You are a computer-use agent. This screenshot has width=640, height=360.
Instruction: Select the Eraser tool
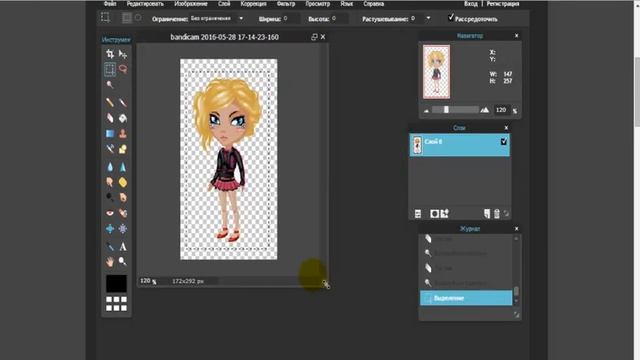coord(110,118)
